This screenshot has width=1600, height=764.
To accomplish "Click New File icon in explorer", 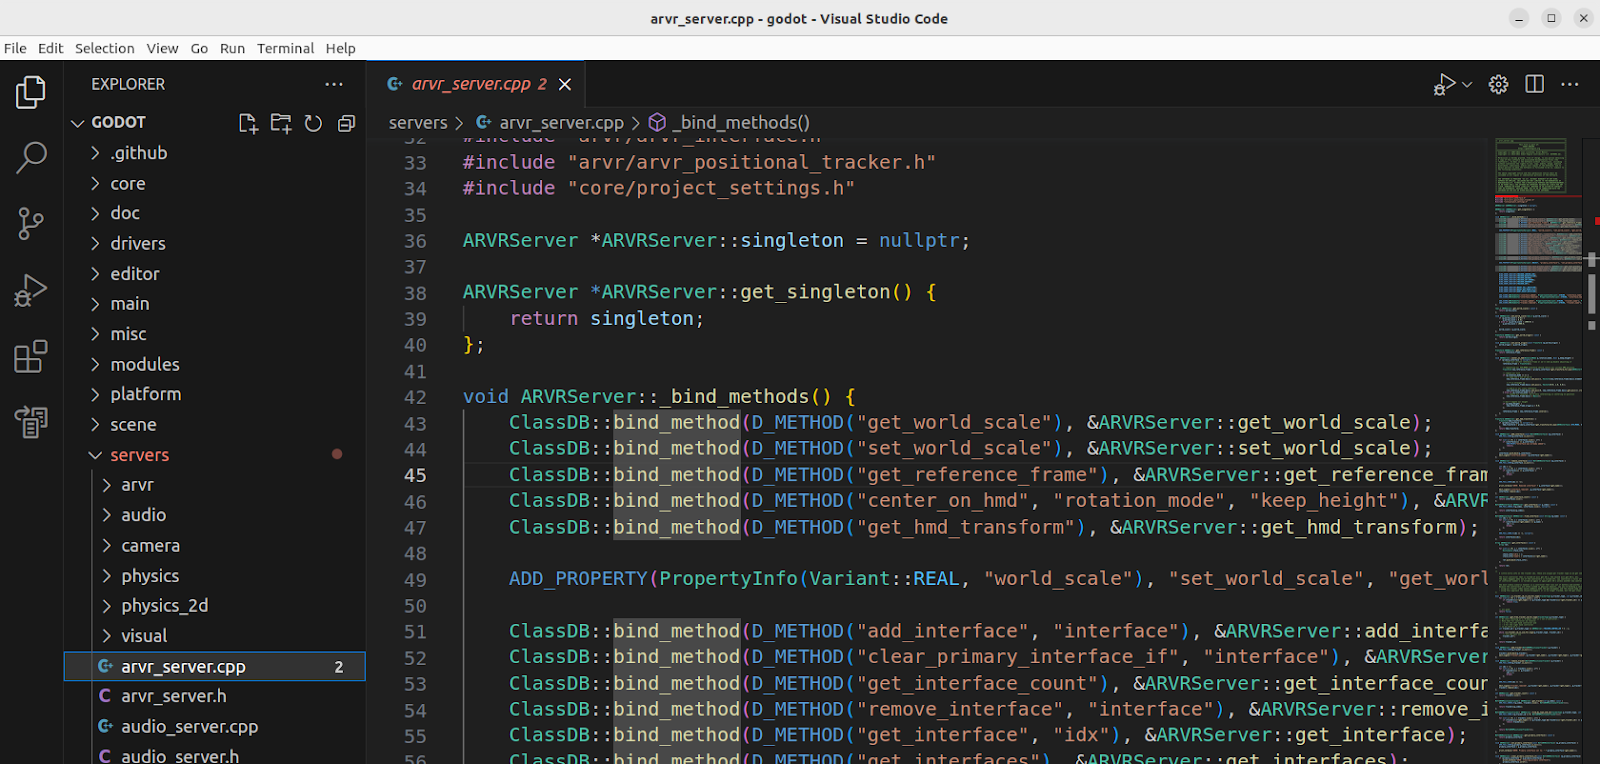I will coord(248,123).
